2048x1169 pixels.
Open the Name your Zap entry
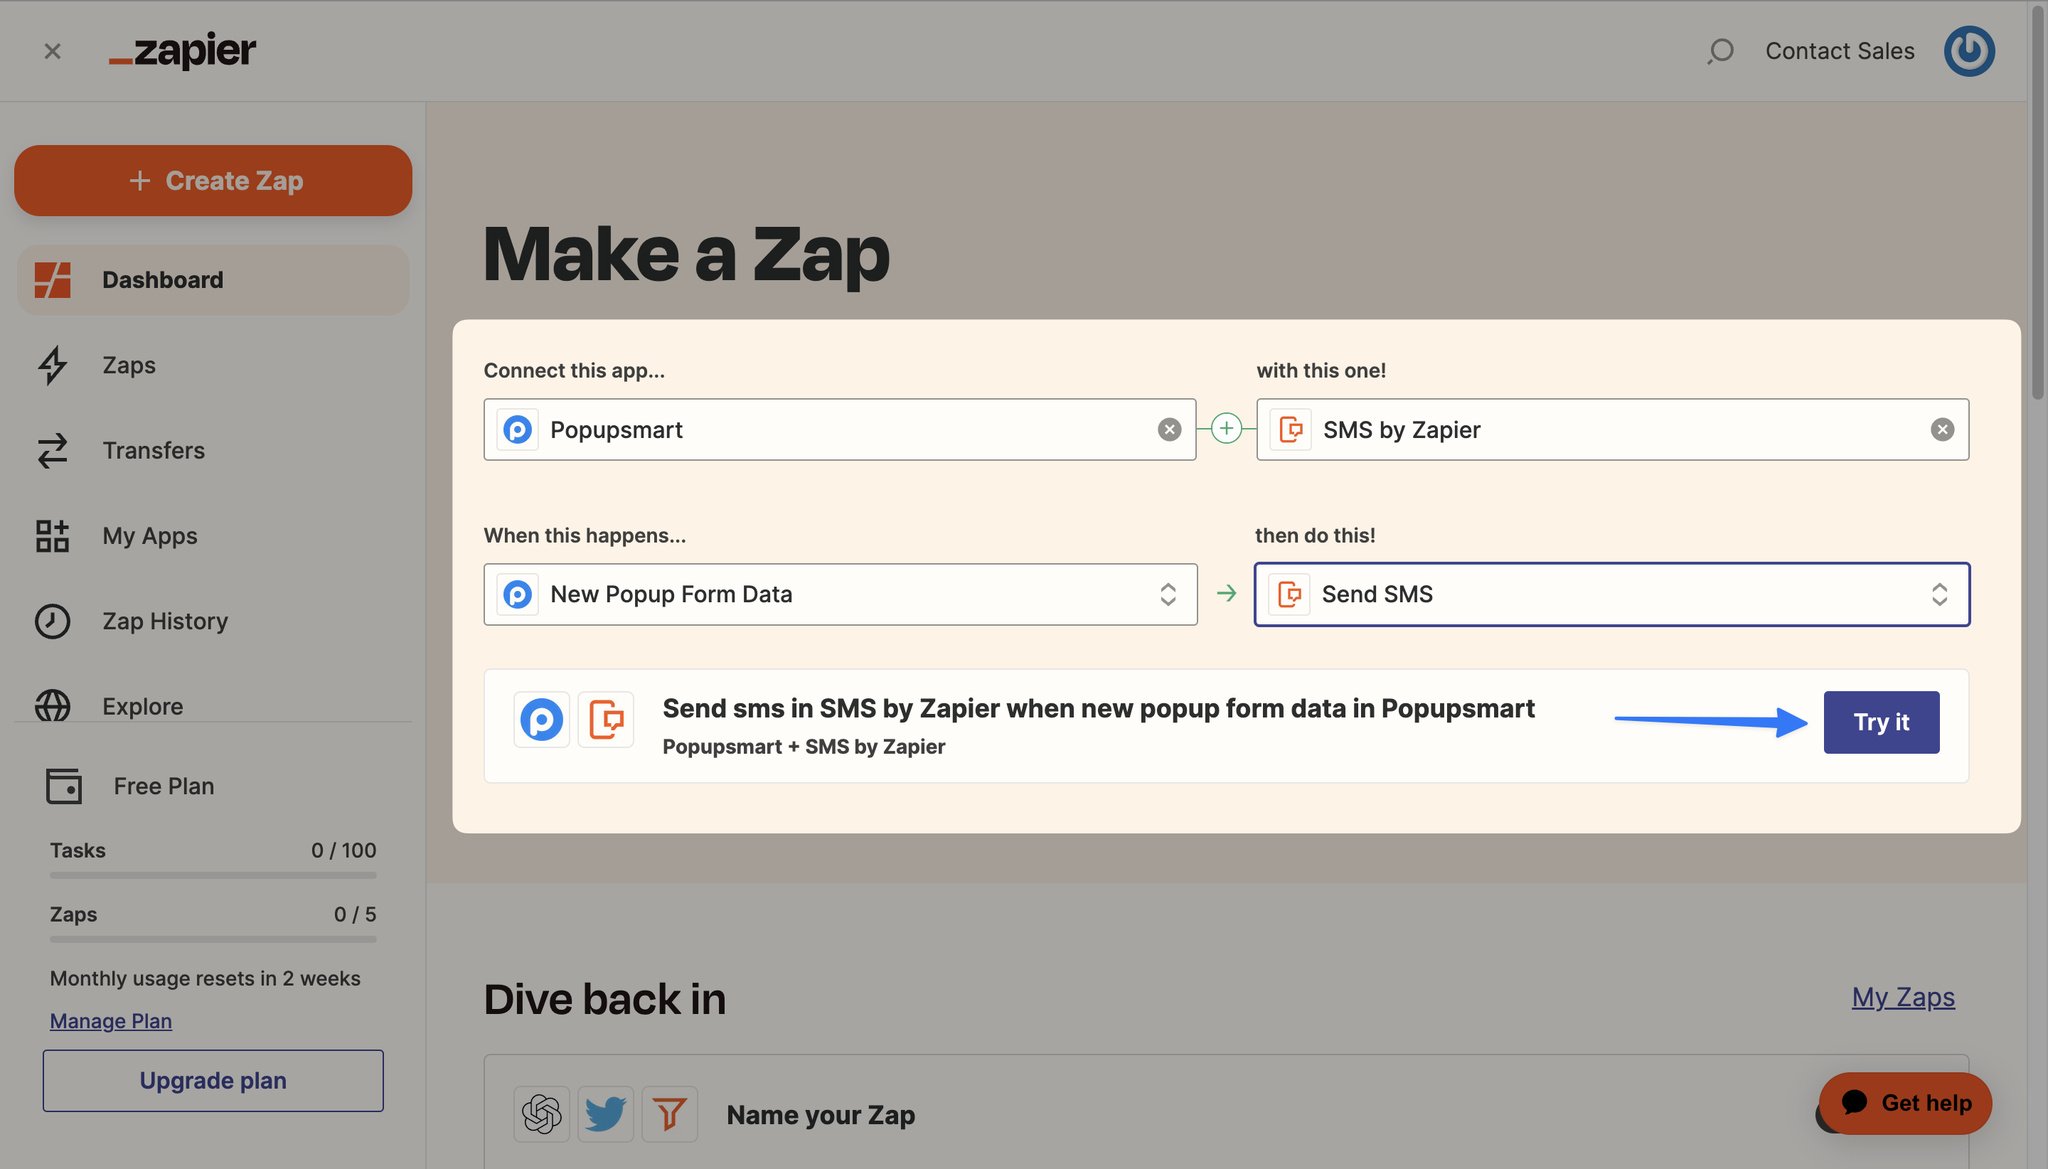[821, 1115]
